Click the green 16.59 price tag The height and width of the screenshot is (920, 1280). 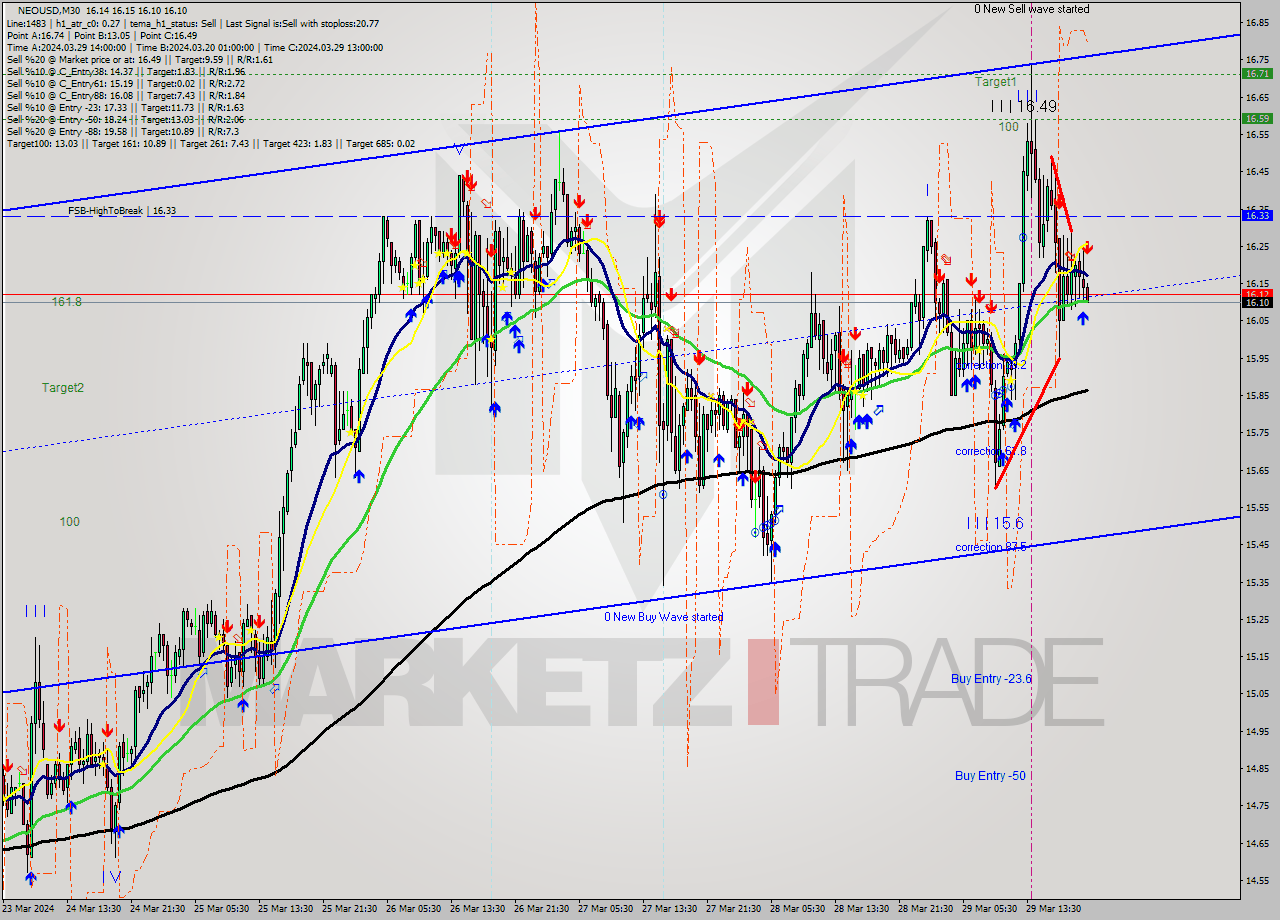coord(1257,118)
